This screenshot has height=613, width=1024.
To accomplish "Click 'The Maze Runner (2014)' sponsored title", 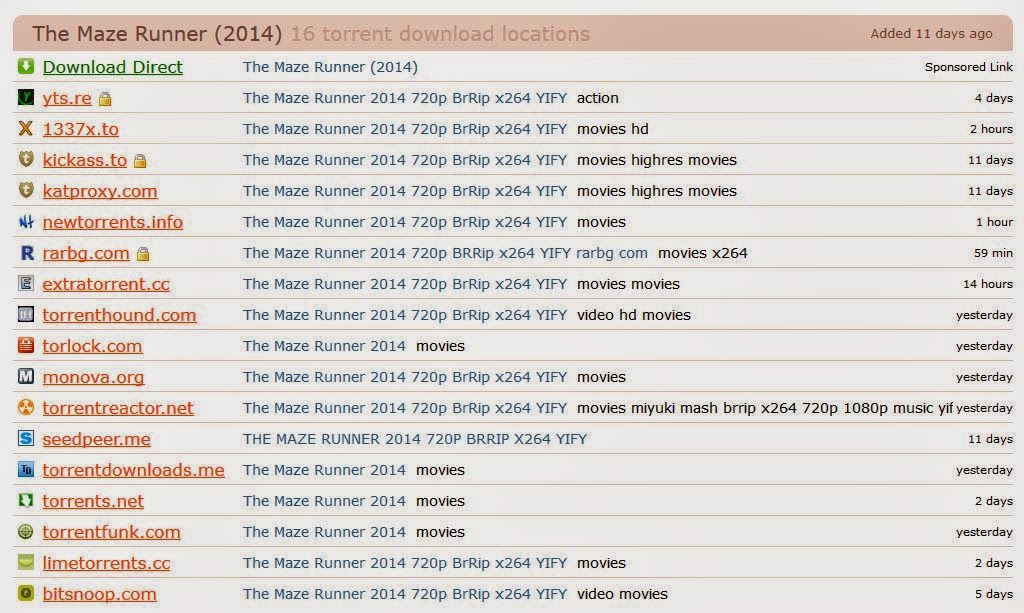I will (330, 67).
